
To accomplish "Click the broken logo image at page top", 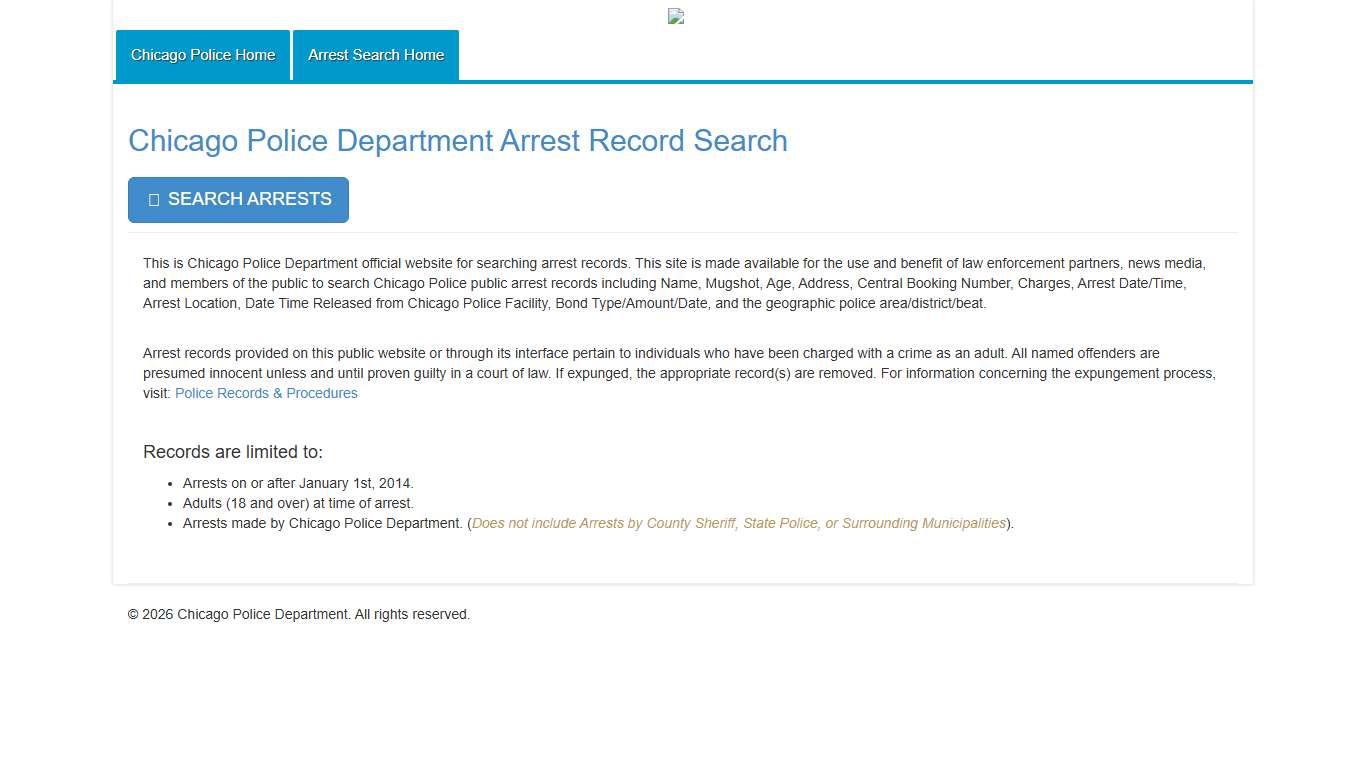I will click(x=675, y=16).
